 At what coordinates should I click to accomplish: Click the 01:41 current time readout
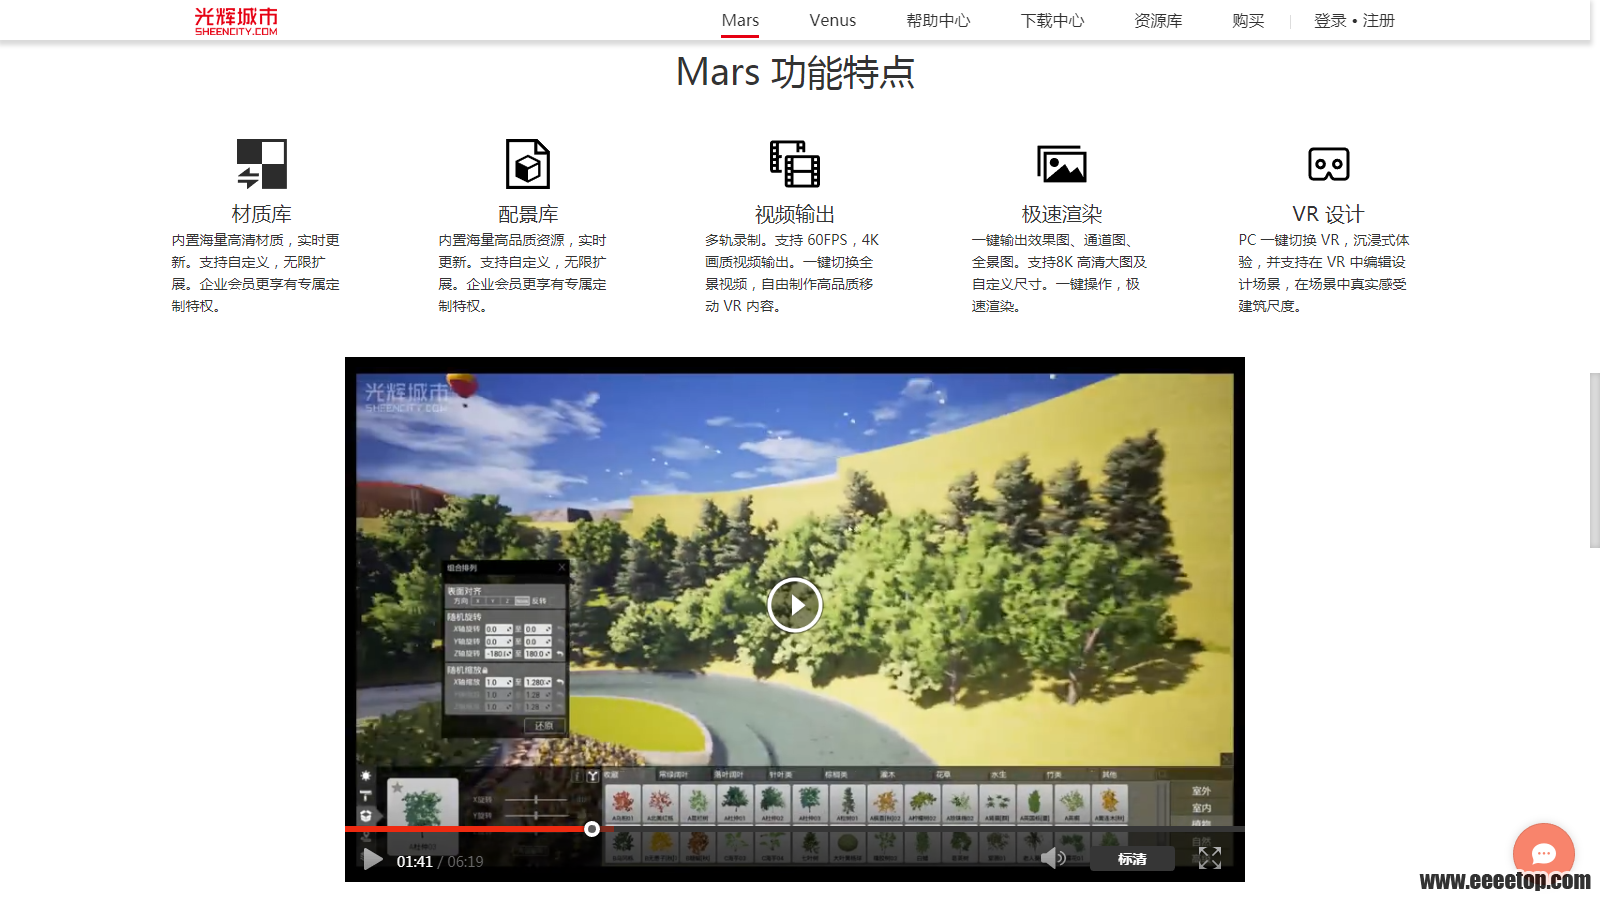coord(414,862)
